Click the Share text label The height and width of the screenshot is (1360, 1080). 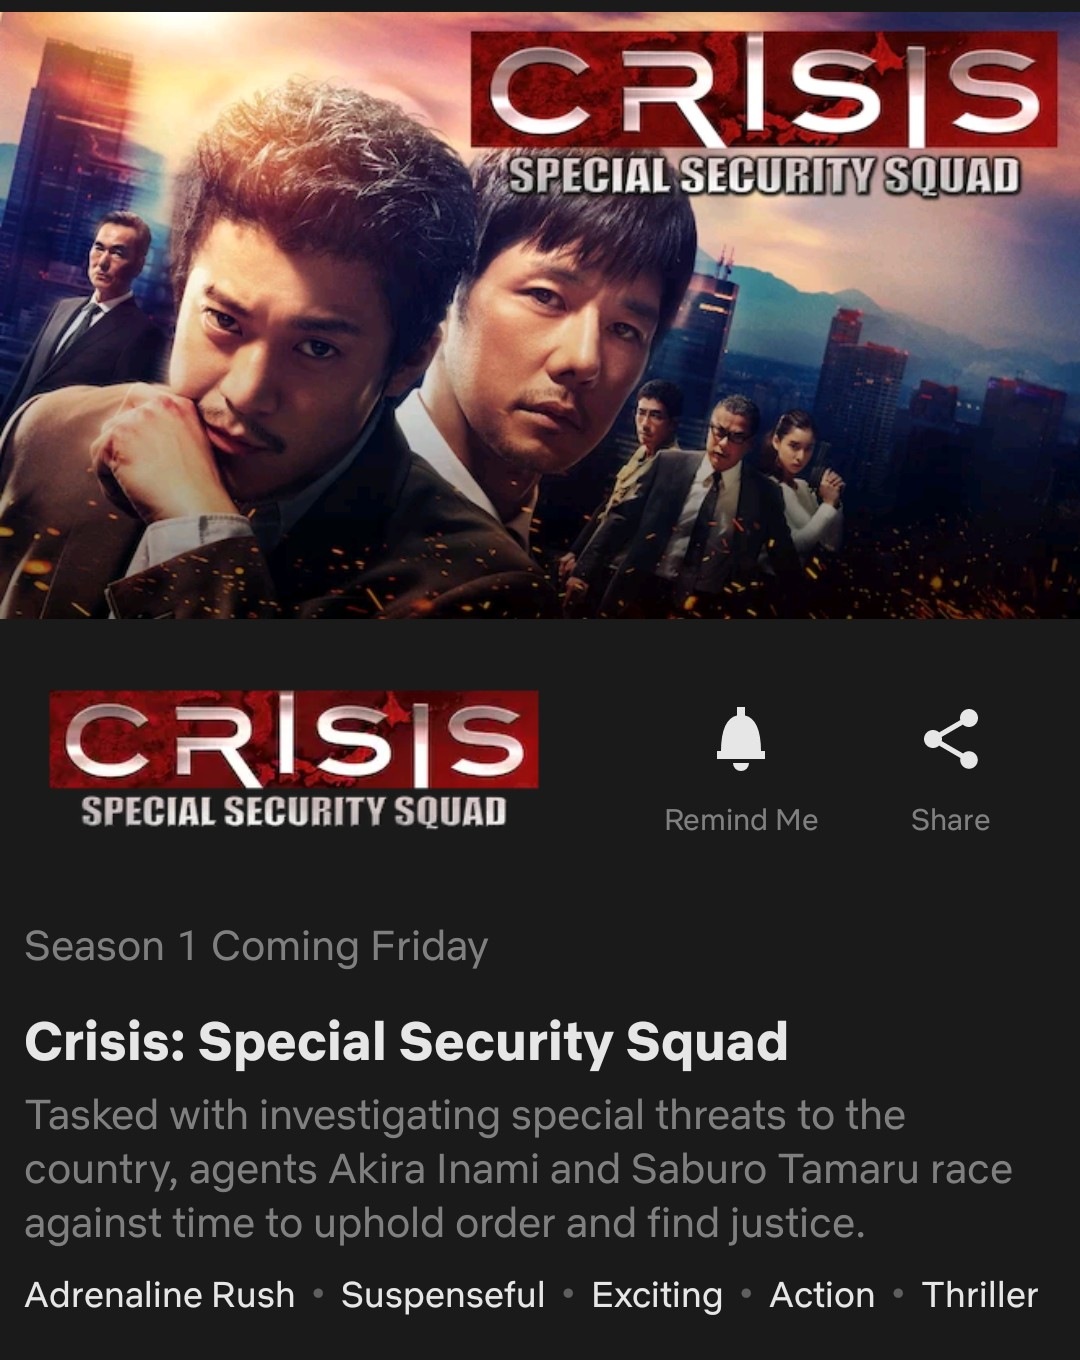[950, 820]
